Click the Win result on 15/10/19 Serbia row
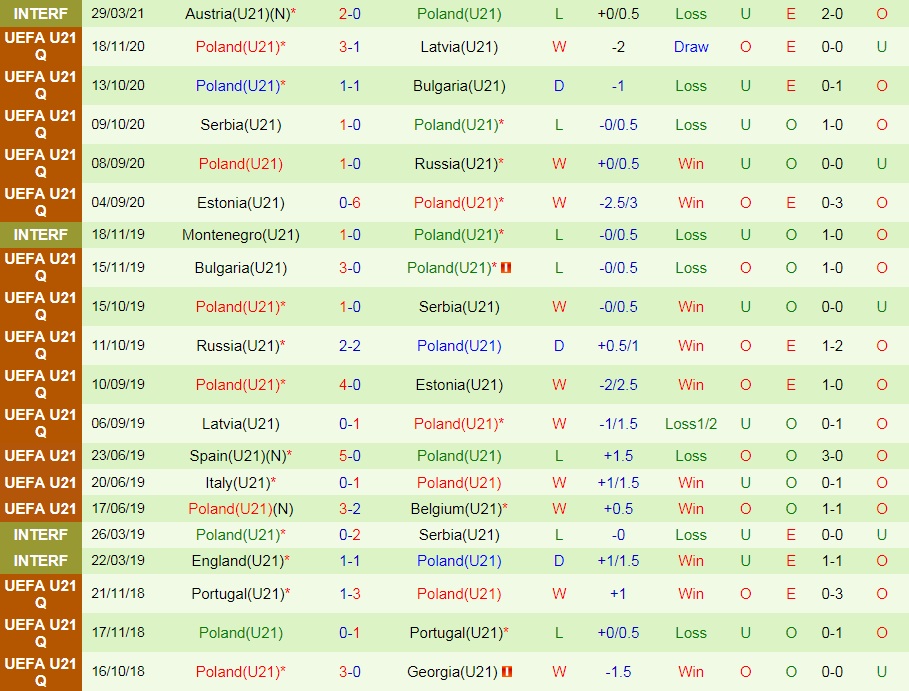Screen dimensions: 909x691 [691, 307]
